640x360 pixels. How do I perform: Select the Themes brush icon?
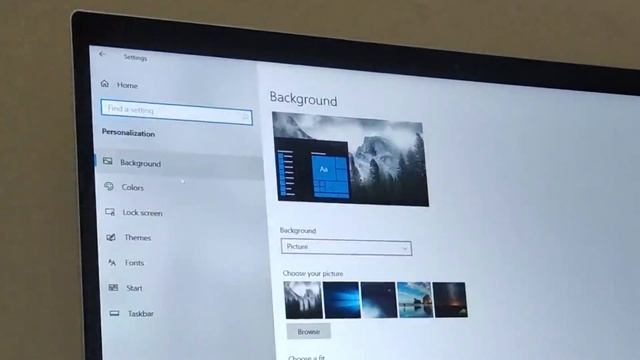[x=111, y=237]
